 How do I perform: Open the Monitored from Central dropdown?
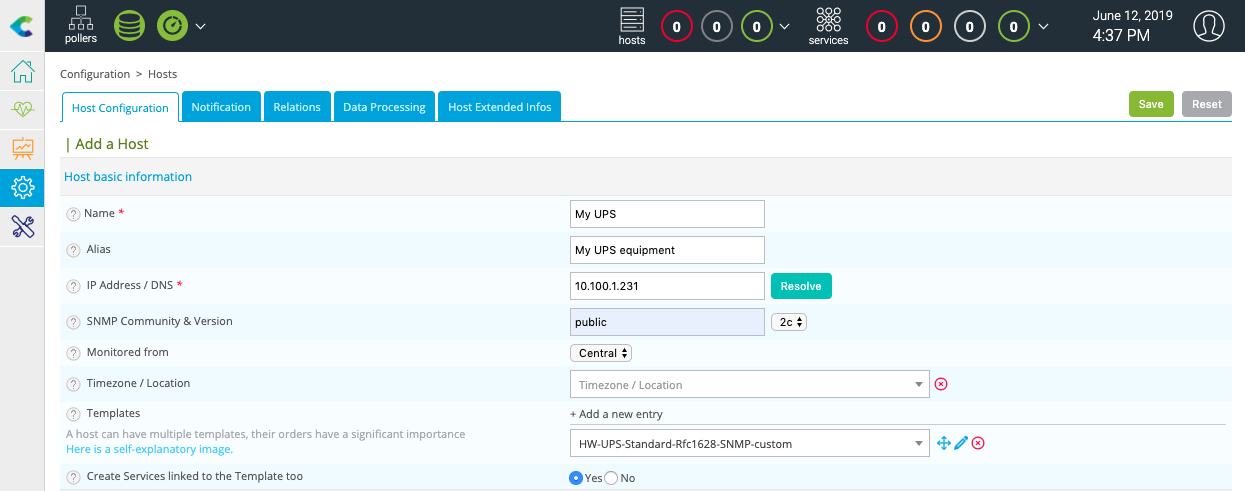[x=601, y=353]
